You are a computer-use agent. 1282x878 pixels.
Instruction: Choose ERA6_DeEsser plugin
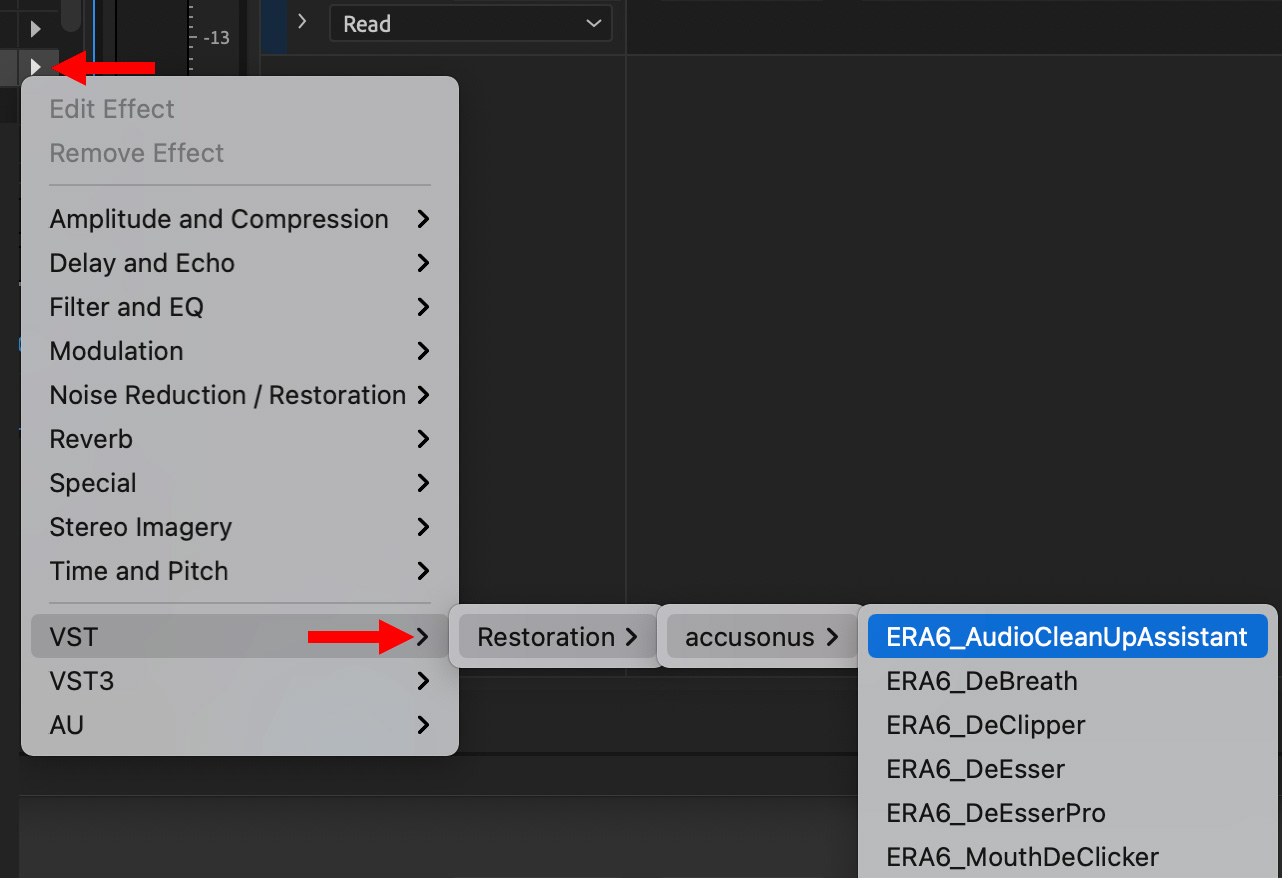[1067, 769]
